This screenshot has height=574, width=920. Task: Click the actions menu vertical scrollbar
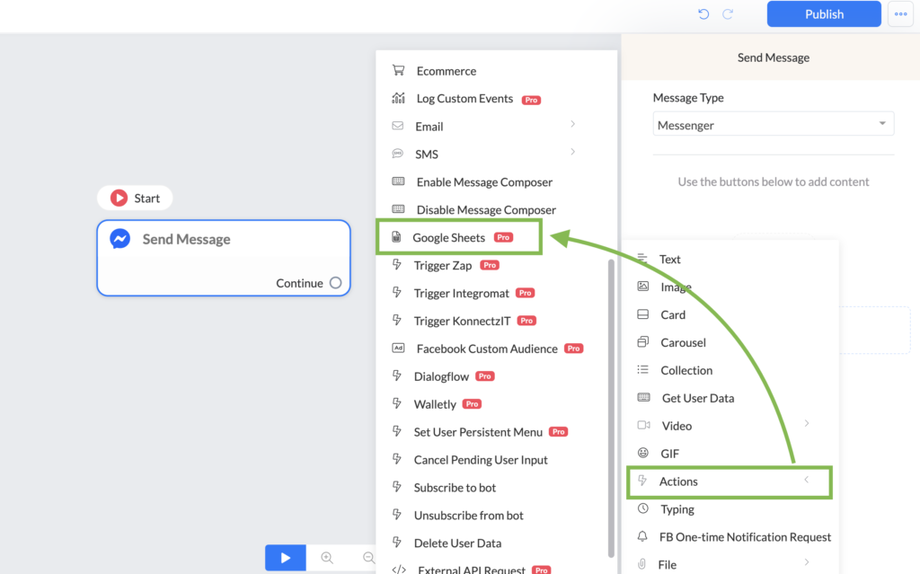(611, 408)
